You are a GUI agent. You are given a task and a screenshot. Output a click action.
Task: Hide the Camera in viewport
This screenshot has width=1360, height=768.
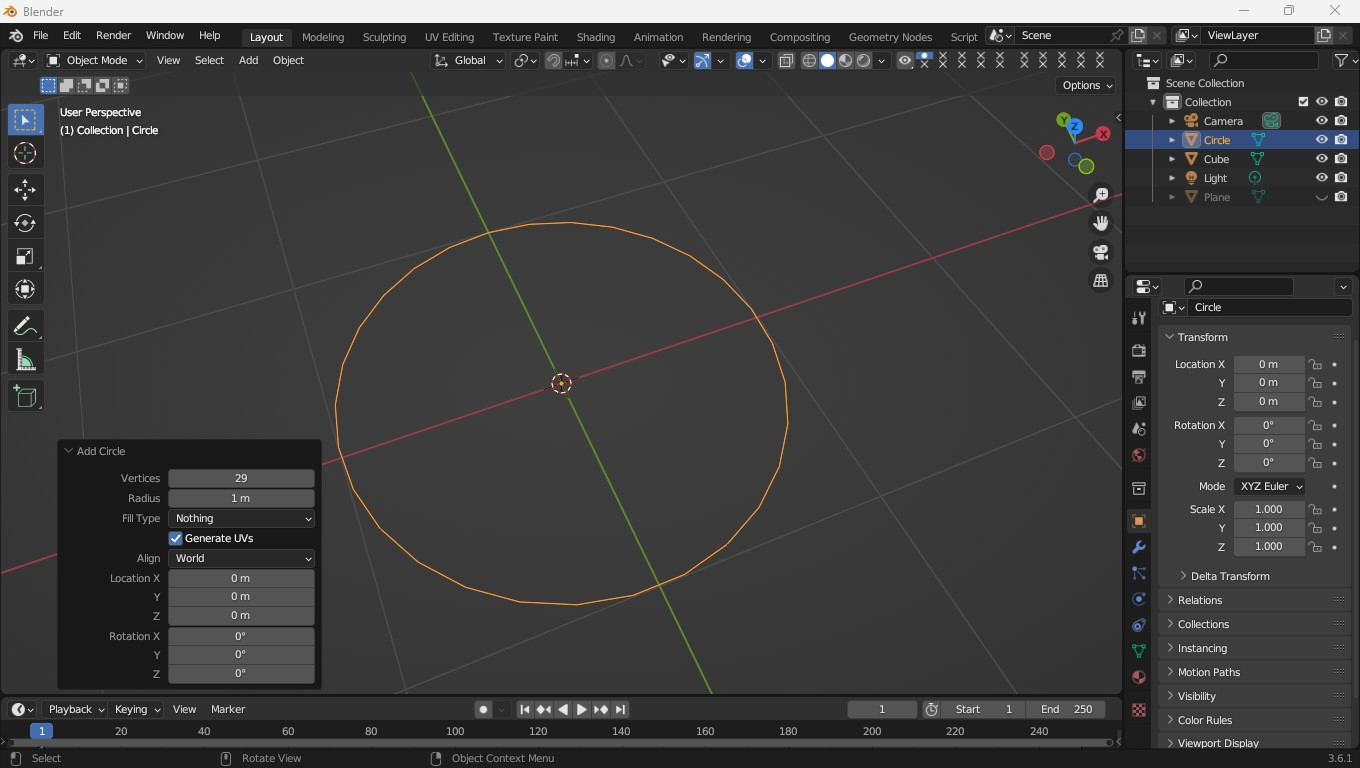(1321, 121)
